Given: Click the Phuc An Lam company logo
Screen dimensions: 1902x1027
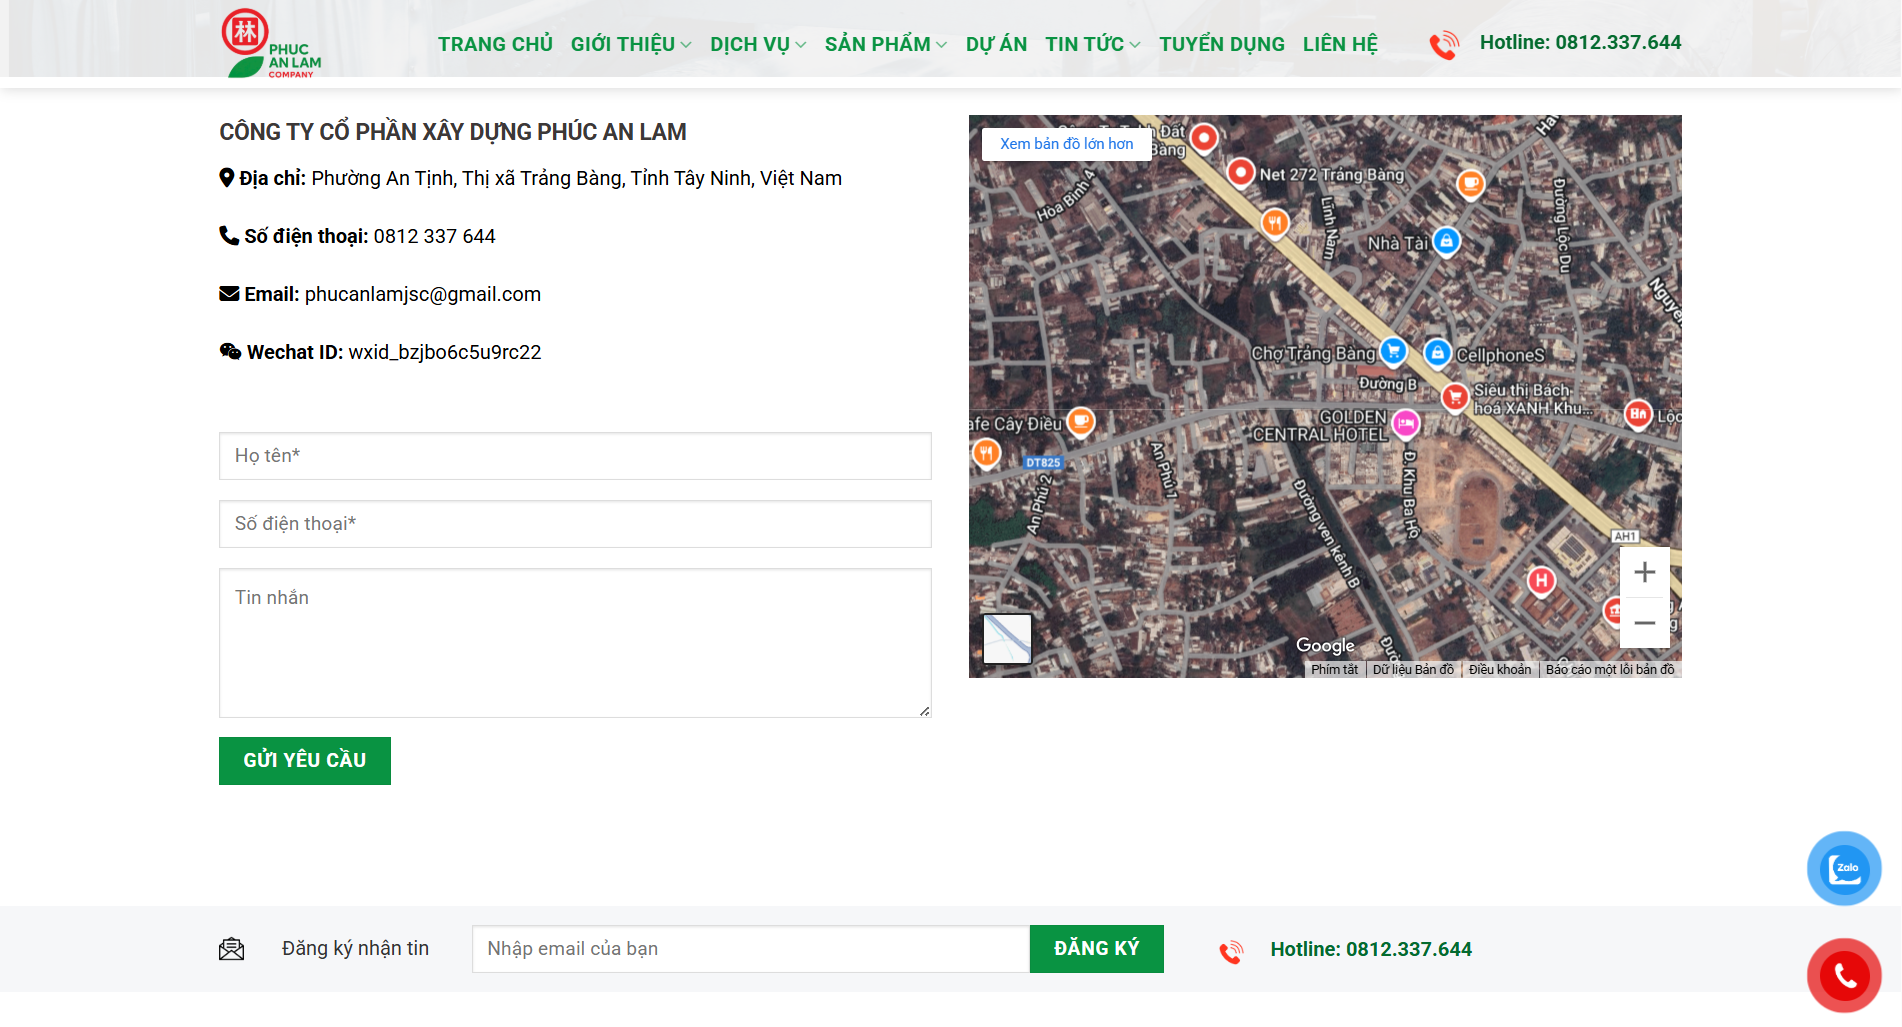Looking at the screenshot, I should (x=270, y=44).
